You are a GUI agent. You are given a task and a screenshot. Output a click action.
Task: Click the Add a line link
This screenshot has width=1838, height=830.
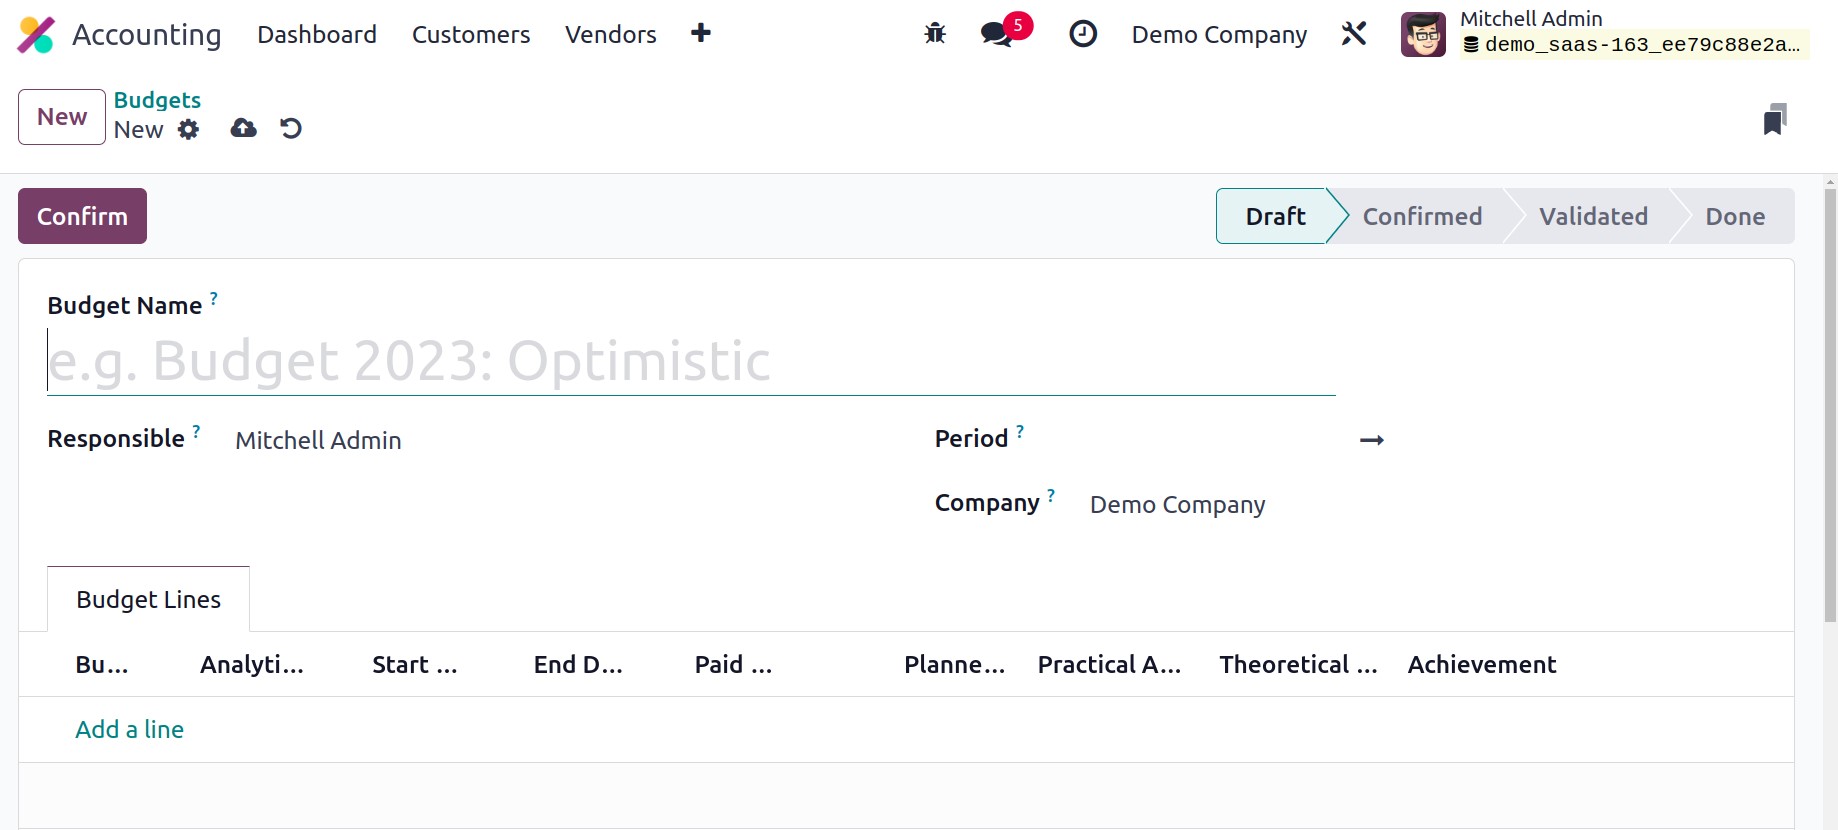point(130,729)
